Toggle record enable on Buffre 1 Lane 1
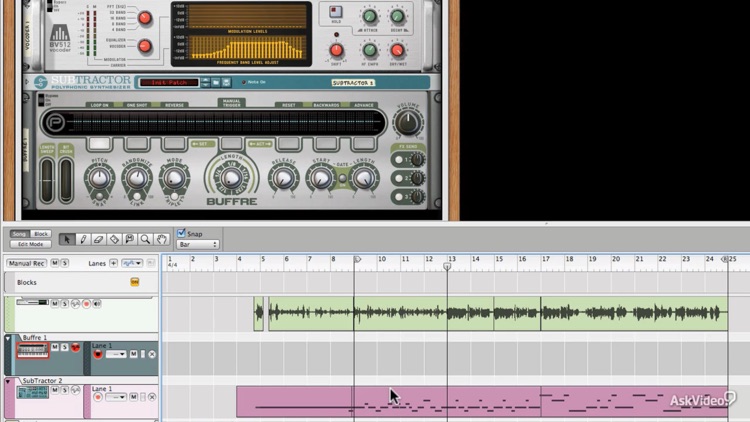Screen dimensions: 750x422 click(x=98, y=354)
